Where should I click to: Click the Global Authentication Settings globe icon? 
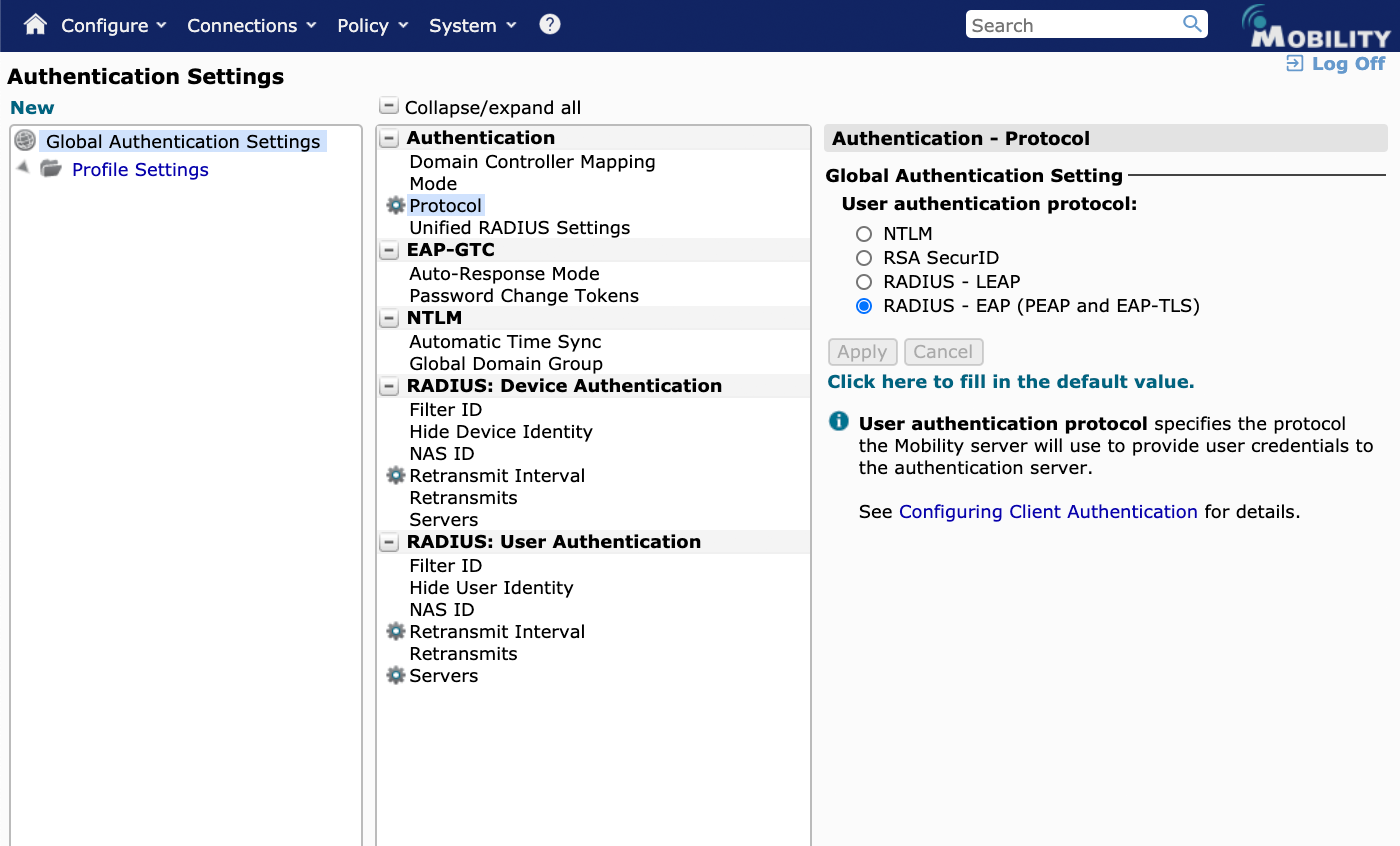pos(25,141)
